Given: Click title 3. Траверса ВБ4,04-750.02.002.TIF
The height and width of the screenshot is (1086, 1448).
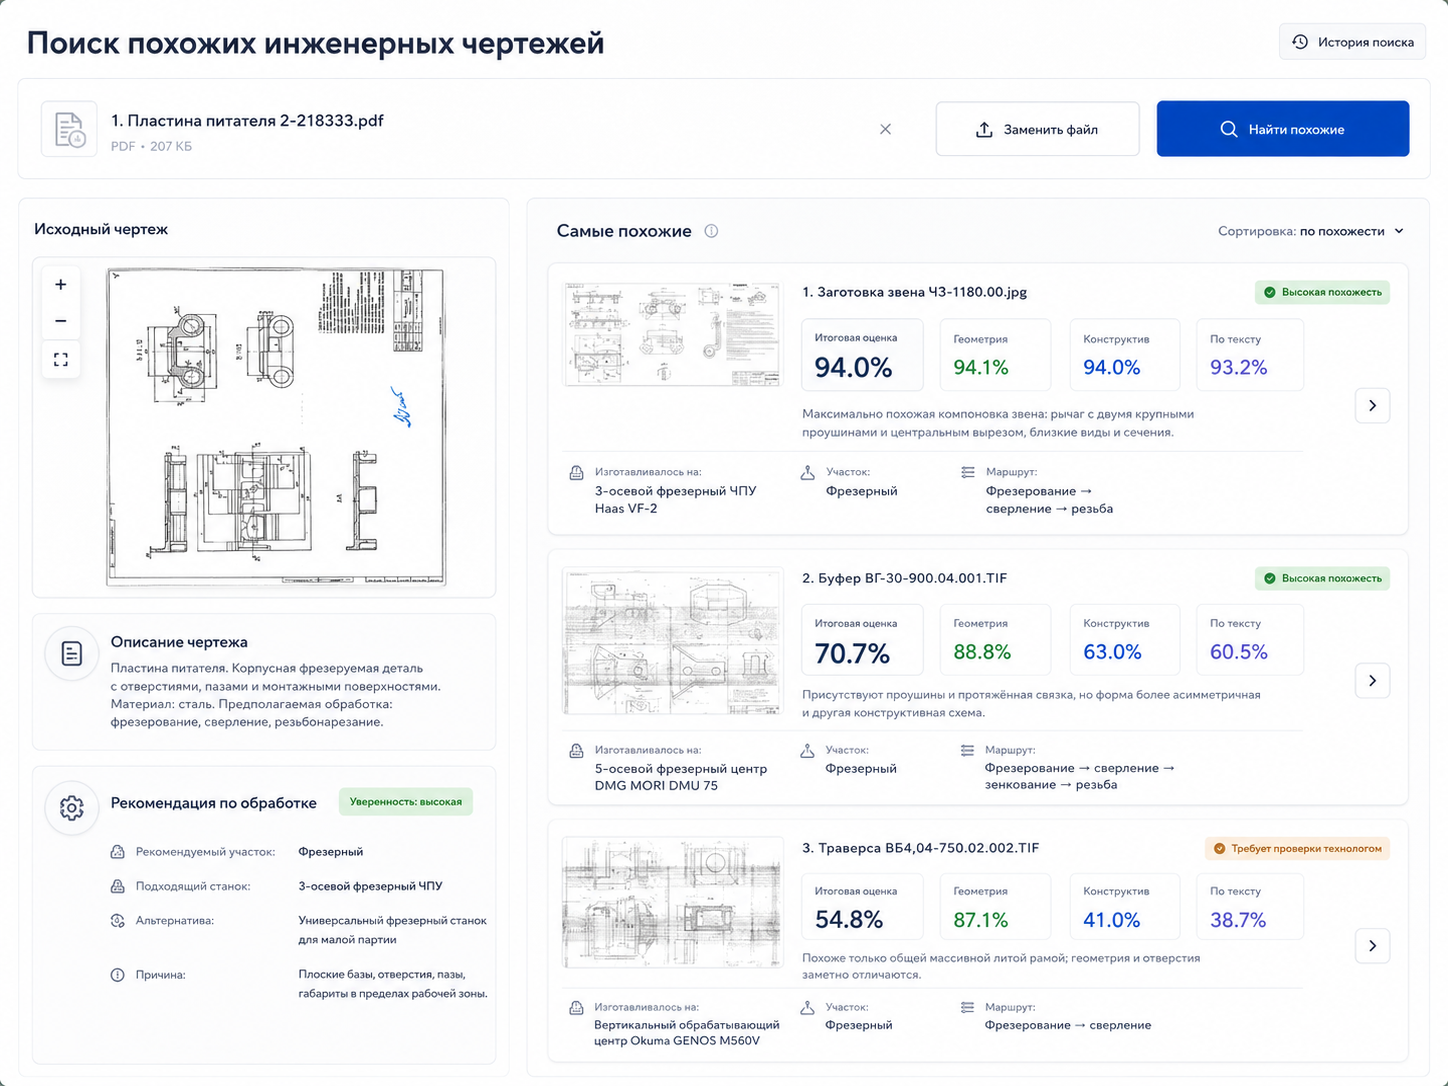Looking at the screenshot, I should point(920,848).
